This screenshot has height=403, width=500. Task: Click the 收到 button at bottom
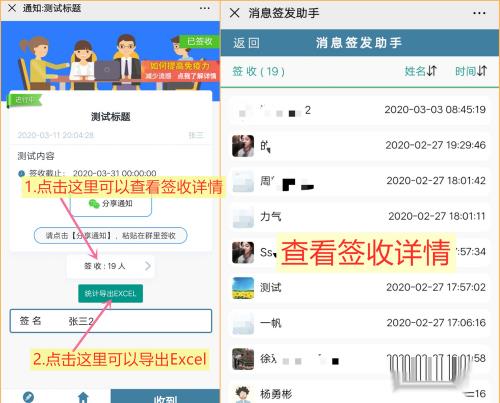(x=165, y=397)
